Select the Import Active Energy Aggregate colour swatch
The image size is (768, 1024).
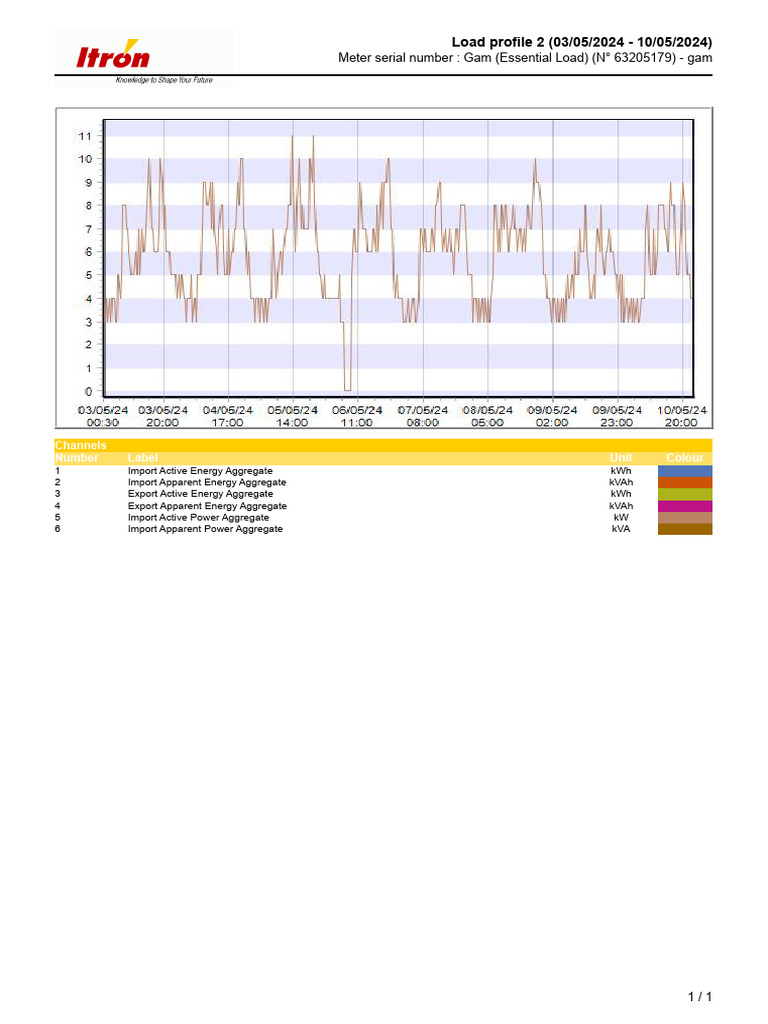point(684,471)
